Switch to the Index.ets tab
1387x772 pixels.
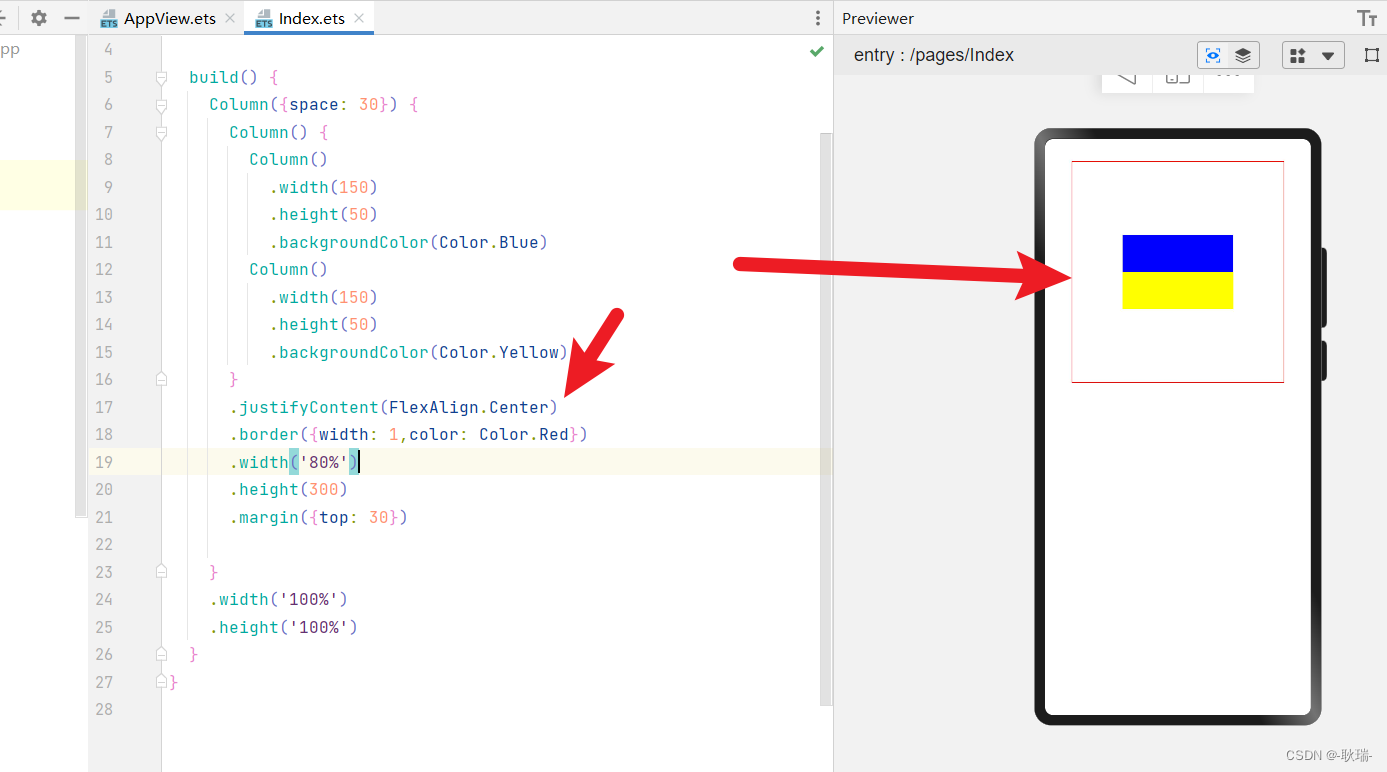coord(312,18)
